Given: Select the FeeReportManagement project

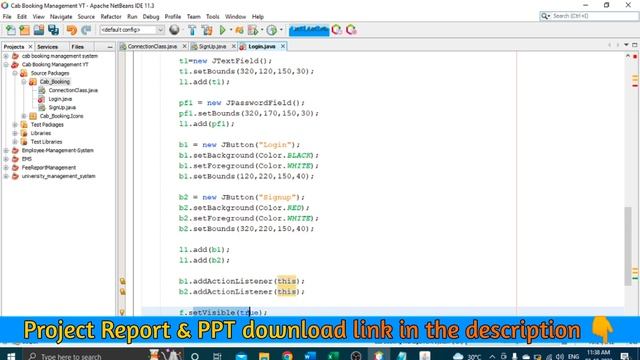Looking at the screenshot, I should (49, 167).
